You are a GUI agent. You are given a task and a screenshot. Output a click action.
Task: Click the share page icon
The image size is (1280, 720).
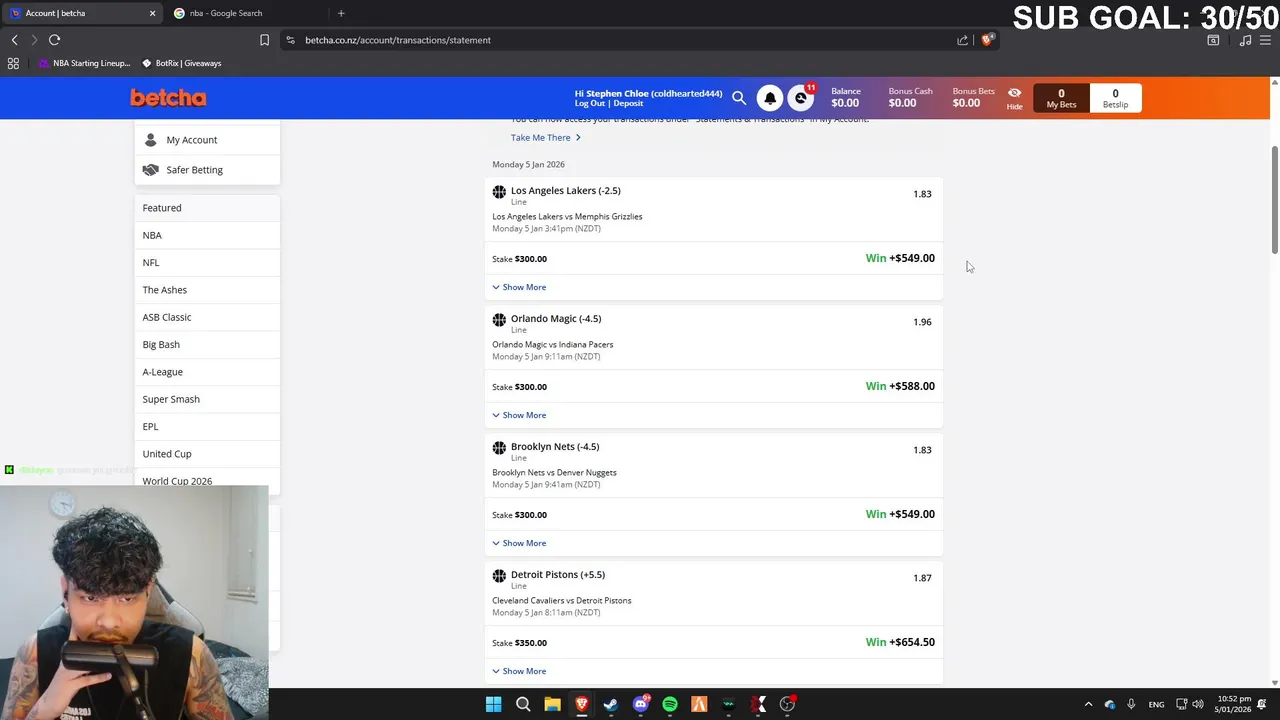click(962, 40)
